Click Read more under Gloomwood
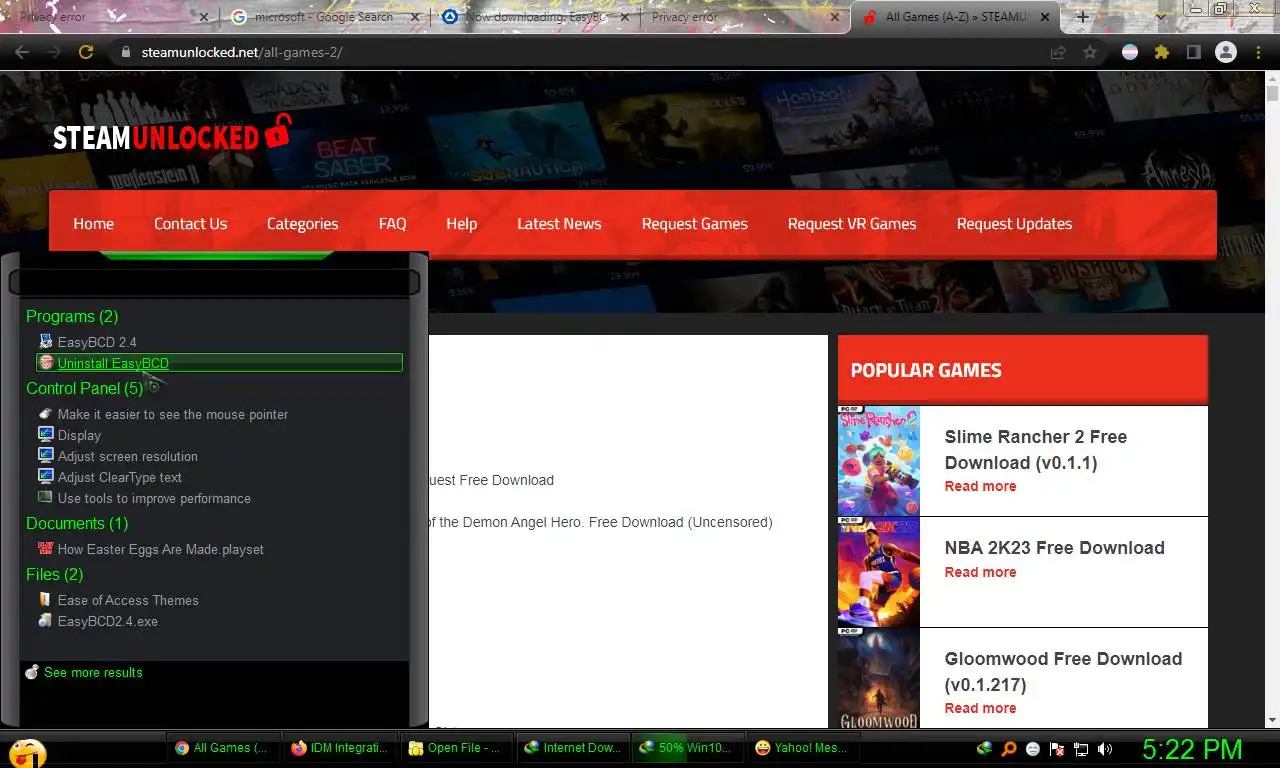Screen dimensions: 1280x768 click(x=980, y=708)
